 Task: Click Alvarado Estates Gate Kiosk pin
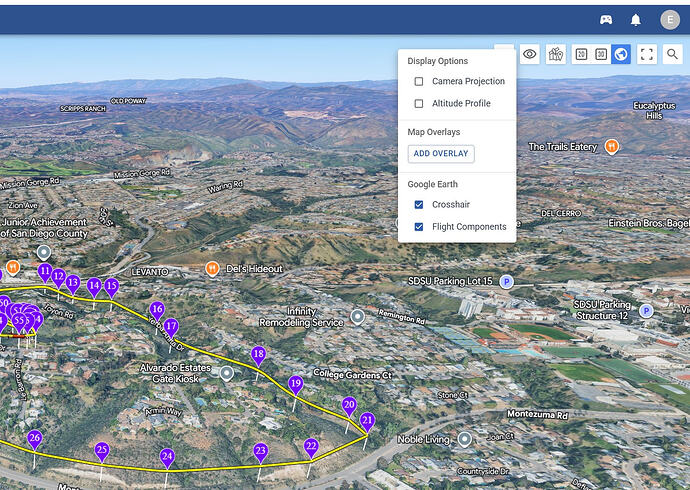point(227,373)
